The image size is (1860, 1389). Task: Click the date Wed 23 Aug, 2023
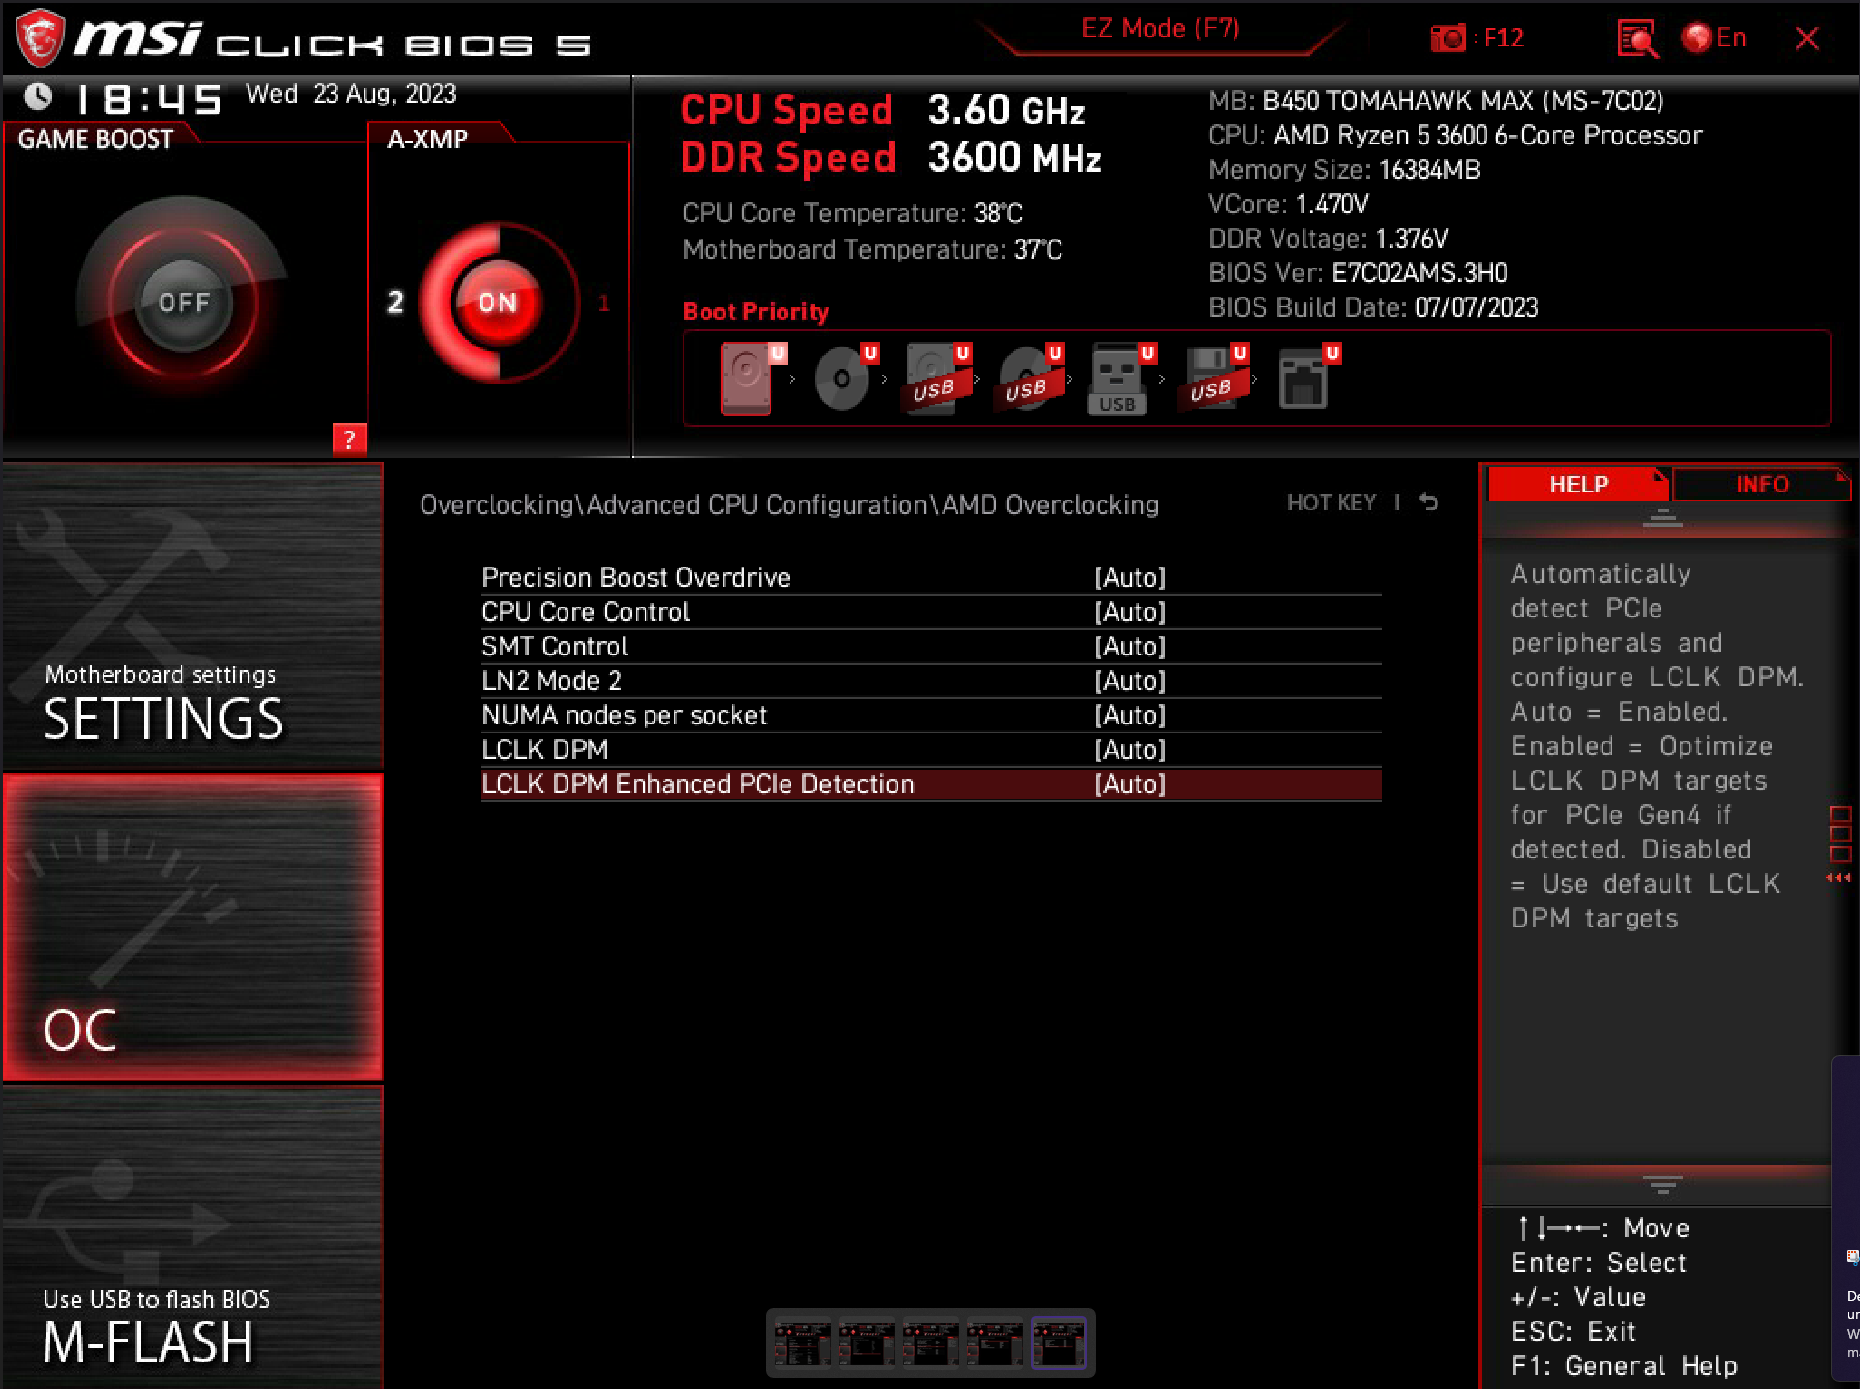(x=351, y=94)
